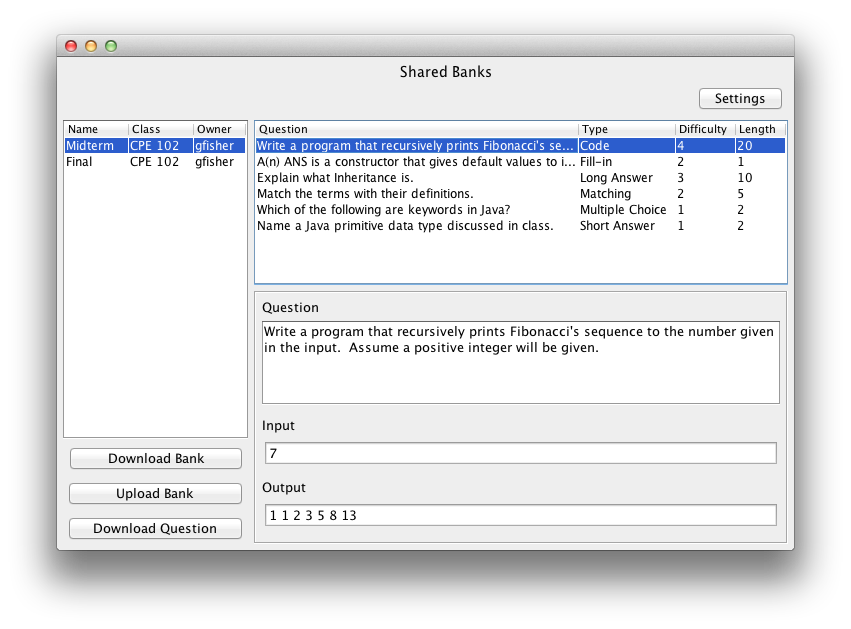851x629 pixels.
Task: Sort banks by the Owner column header
Action: click(x=217, y=130)
